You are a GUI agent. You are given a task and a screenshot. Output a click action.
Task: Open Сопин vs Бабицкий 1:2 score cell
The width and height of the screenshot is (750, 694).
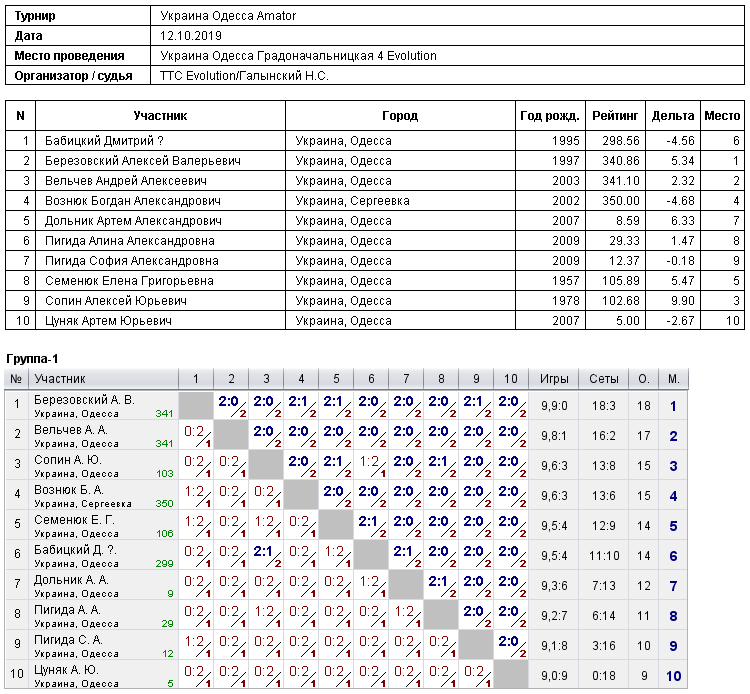pos(371,466)
